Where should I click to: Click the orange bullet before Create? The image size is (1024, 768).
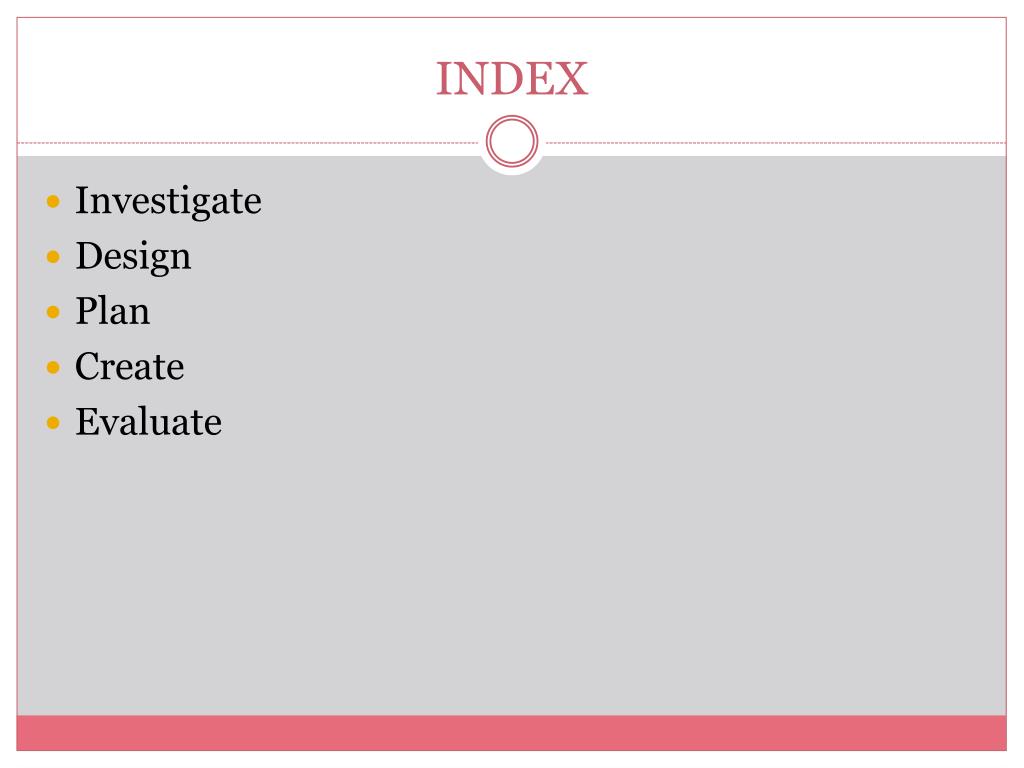click(x=54, y=368)
